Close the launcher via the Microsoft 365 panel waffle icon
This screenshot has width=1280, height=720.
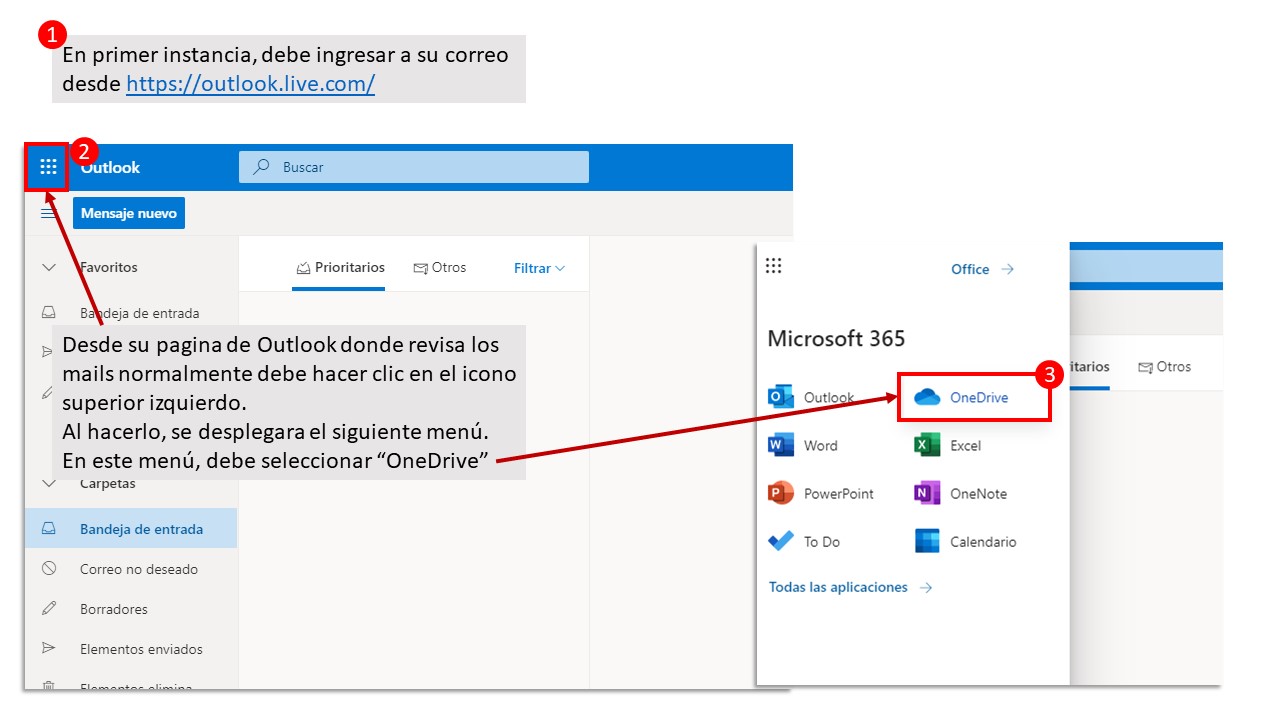[773, 265]
